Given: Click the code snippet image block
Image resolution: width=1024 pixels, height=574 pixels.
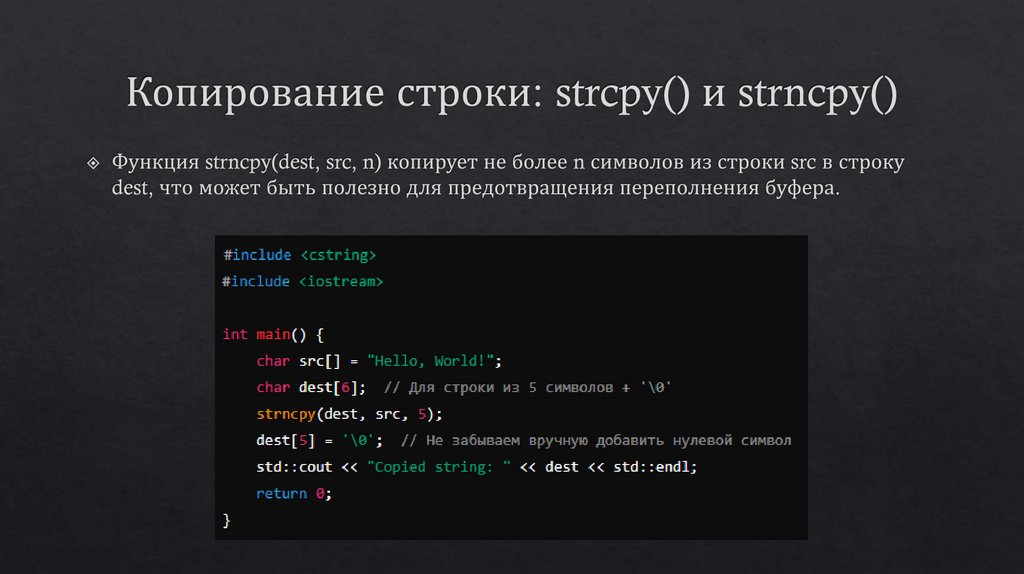Looking at the screenshot, I should tap(511, 387).
